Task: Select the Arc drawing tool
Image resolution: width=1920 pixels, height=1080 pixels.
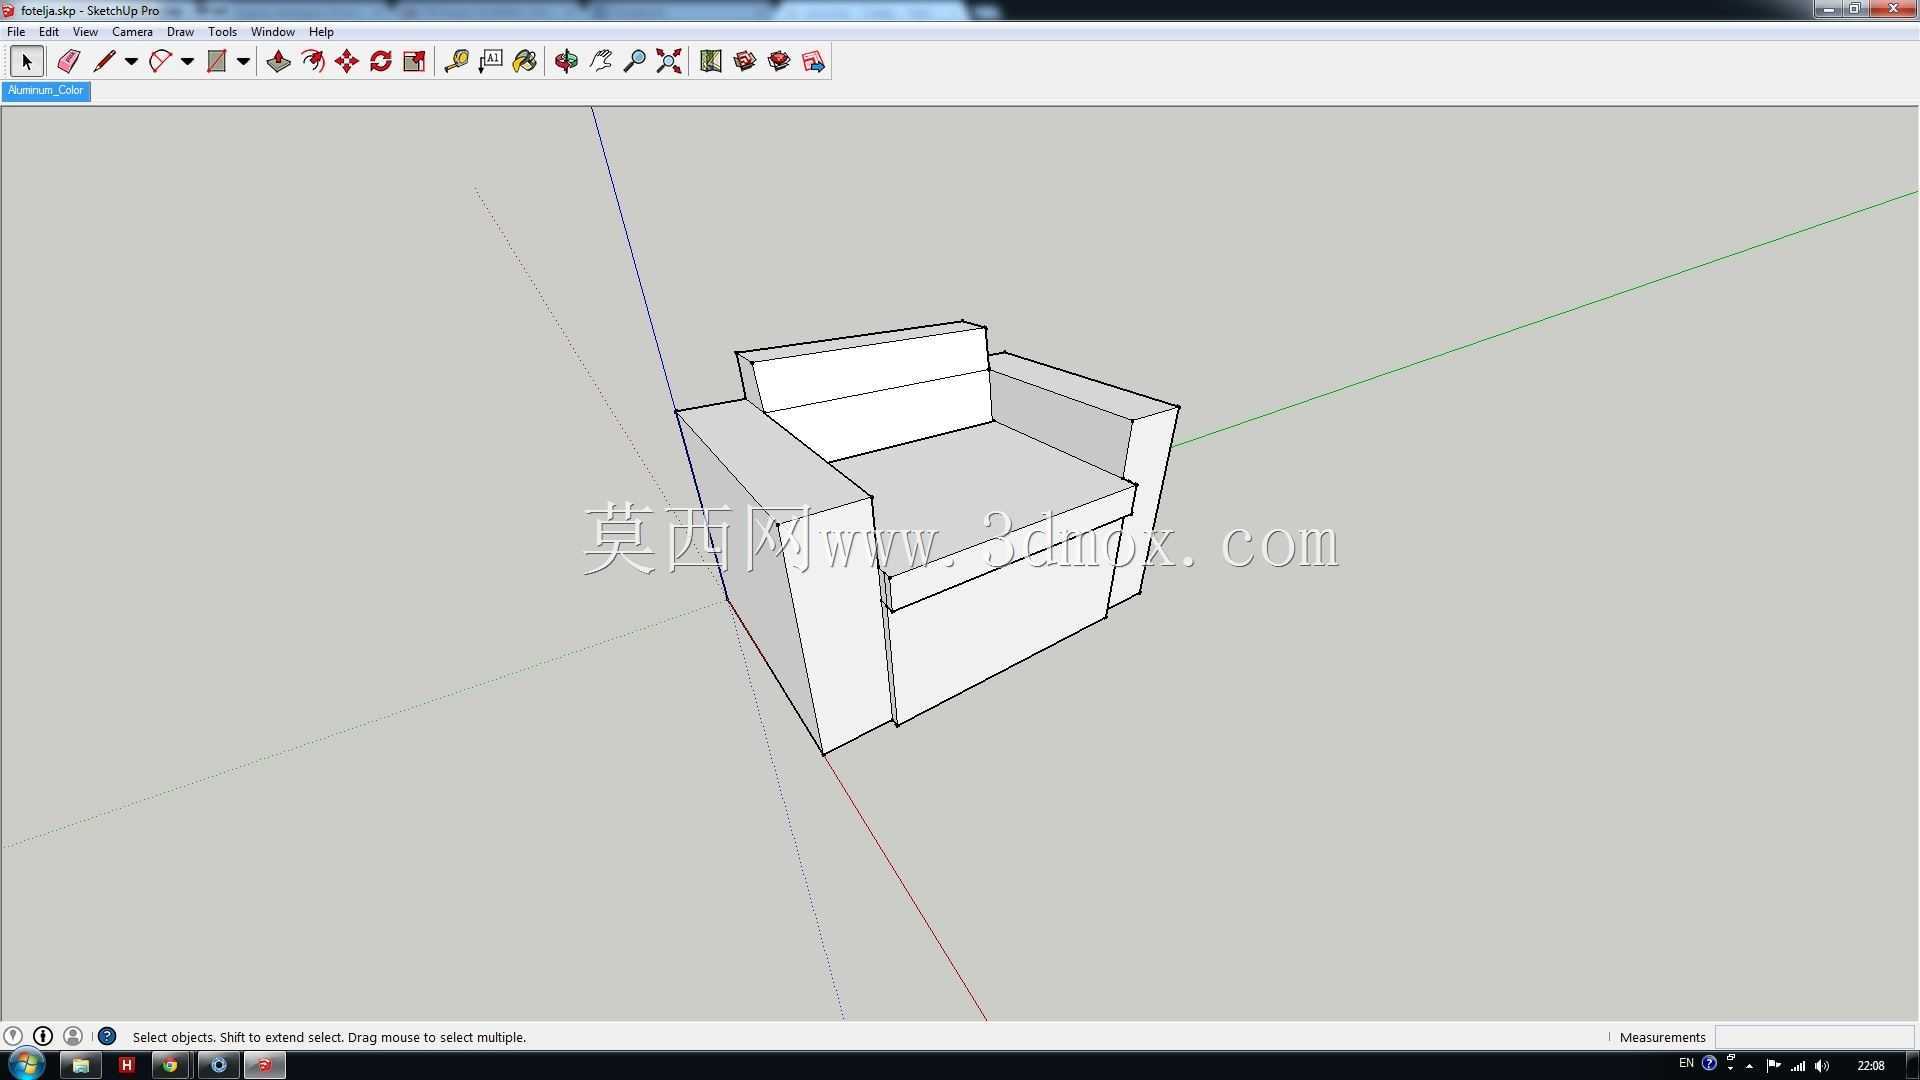Action: (160, 62)
